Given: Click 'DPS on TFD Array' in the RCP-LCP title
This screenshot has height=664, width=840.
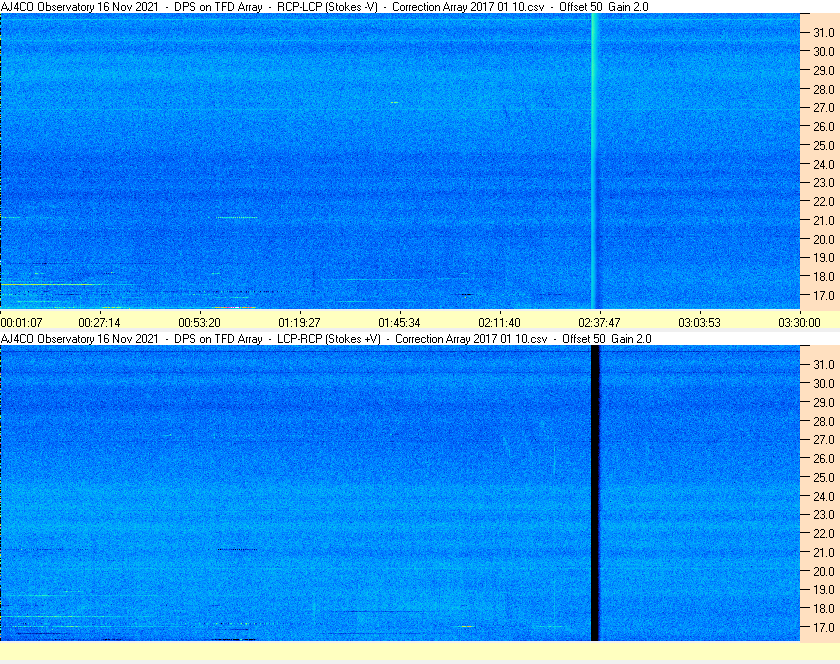Looking at the screenshot, I should [218, 7].
